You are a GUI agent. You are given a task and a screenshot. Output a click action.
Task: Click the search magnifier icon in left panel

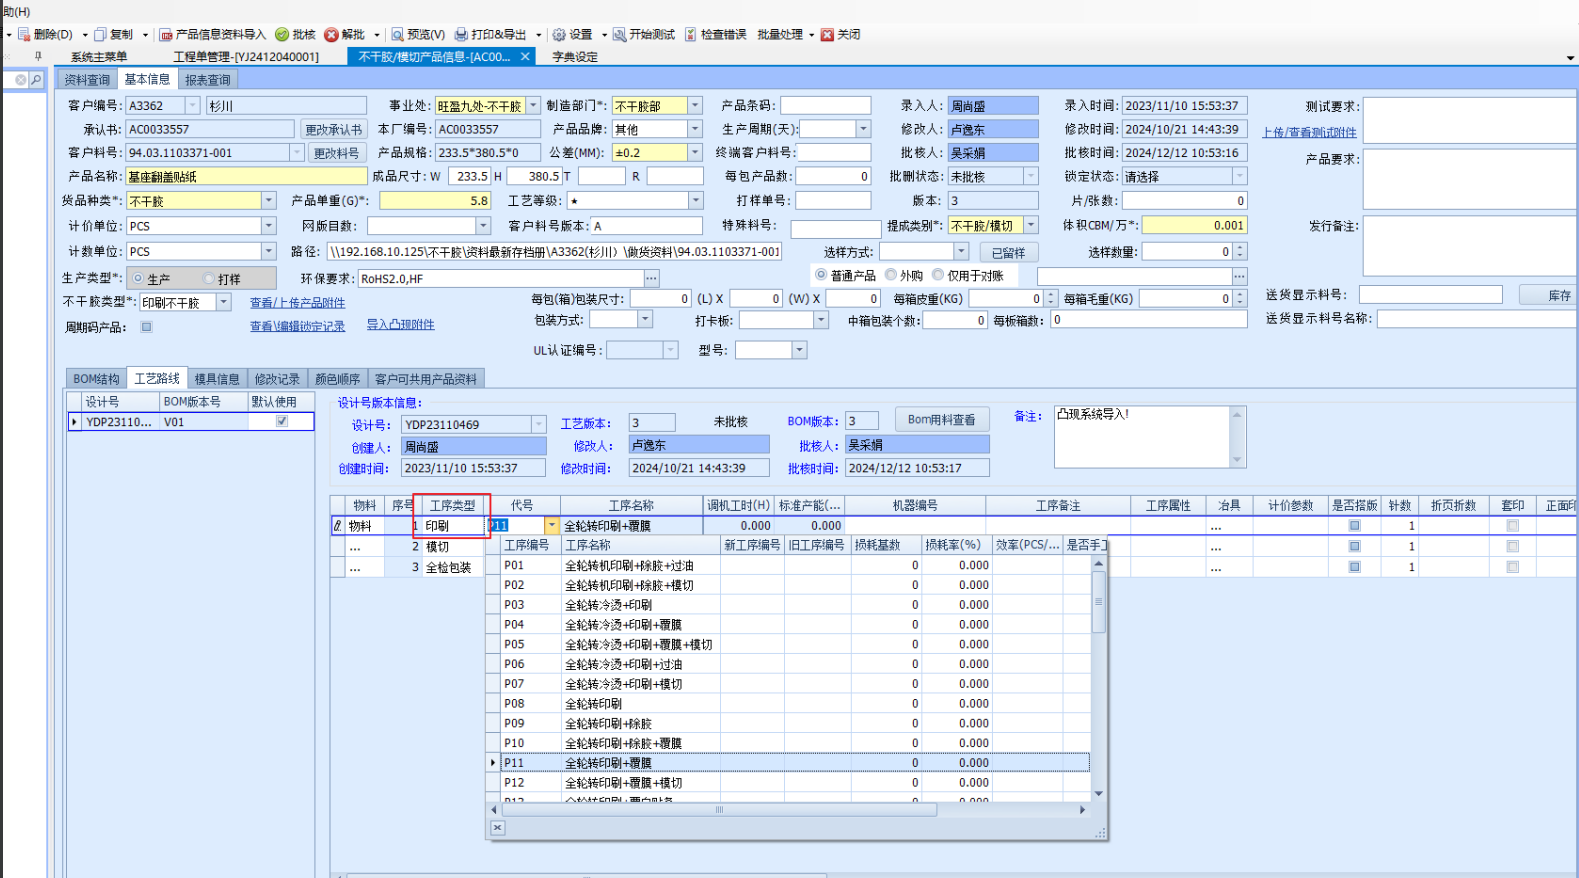(36, 79)
